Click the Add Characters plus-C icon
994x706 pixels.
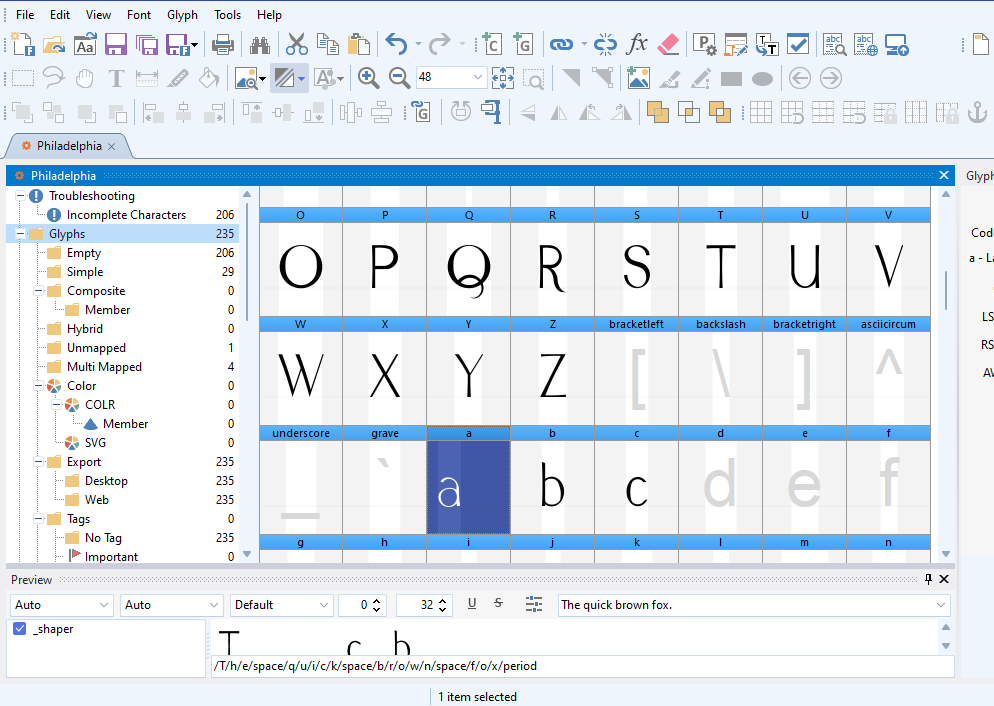click(491, 45)
